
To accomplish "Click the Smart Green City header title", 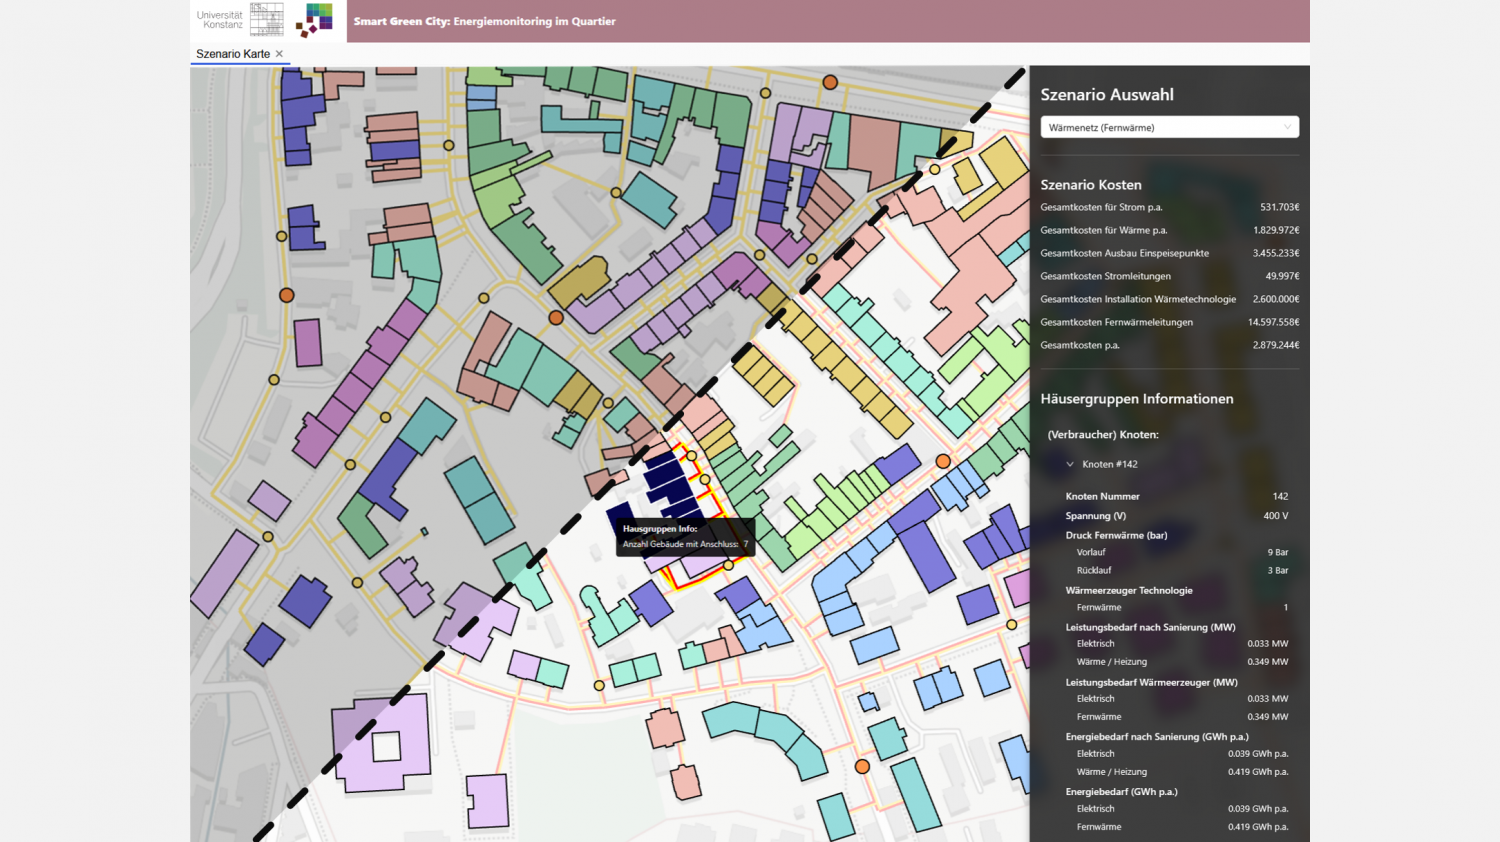I will [x=484, y=21].
